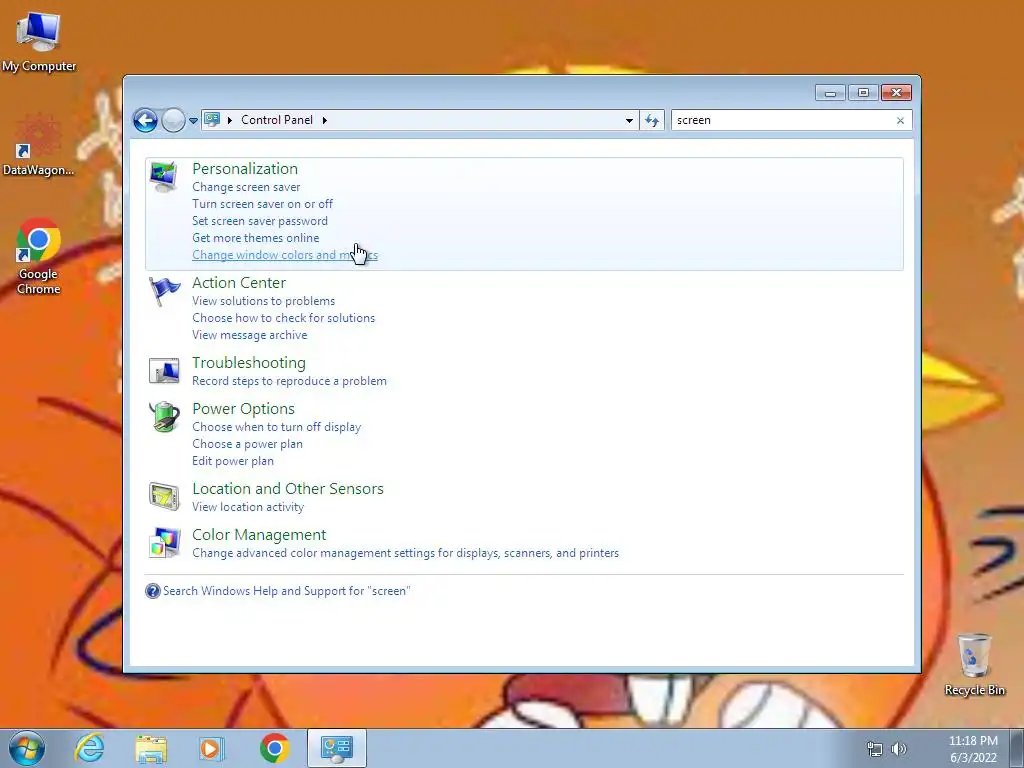Image resolution: width=1024 pixels, height=768 pixels.
Task: Open Location and Other Sensors heading
Action: coord(288,488)
